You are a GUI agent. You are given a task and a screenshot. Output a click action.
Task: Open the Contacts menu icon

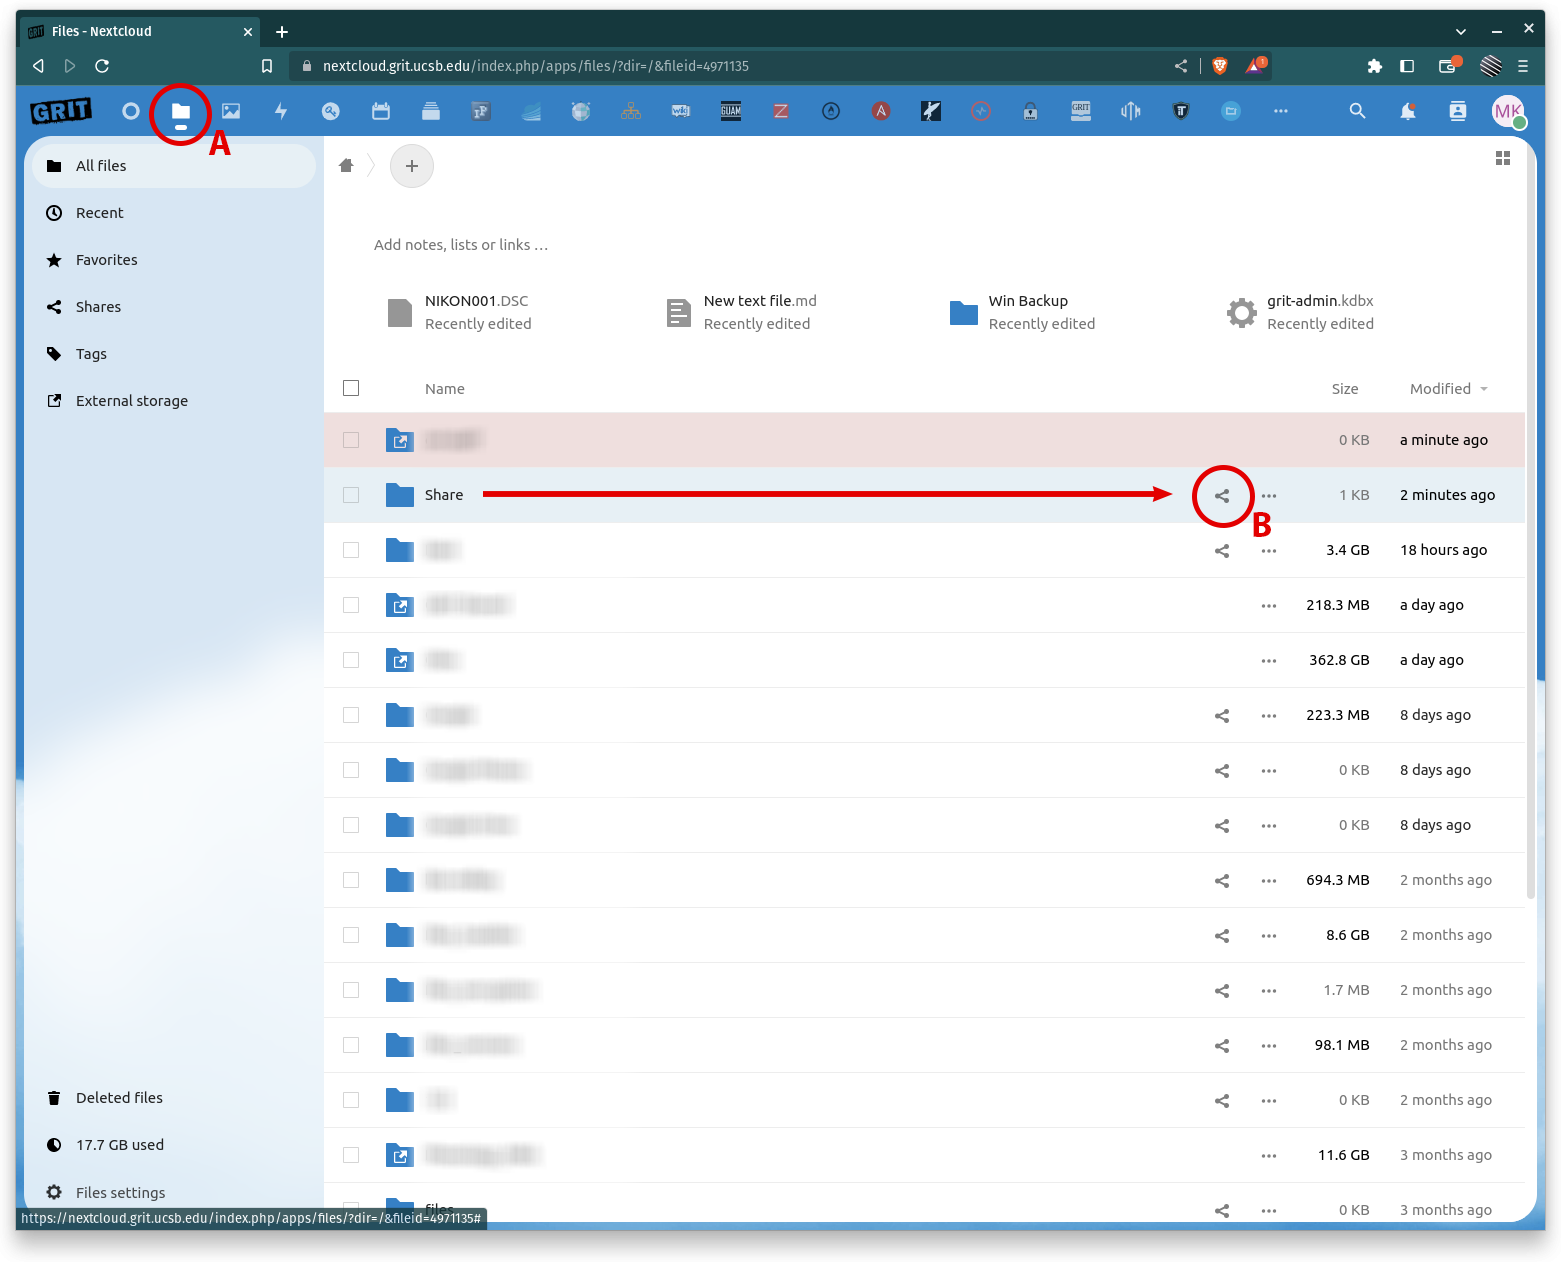coord(1458,111)
